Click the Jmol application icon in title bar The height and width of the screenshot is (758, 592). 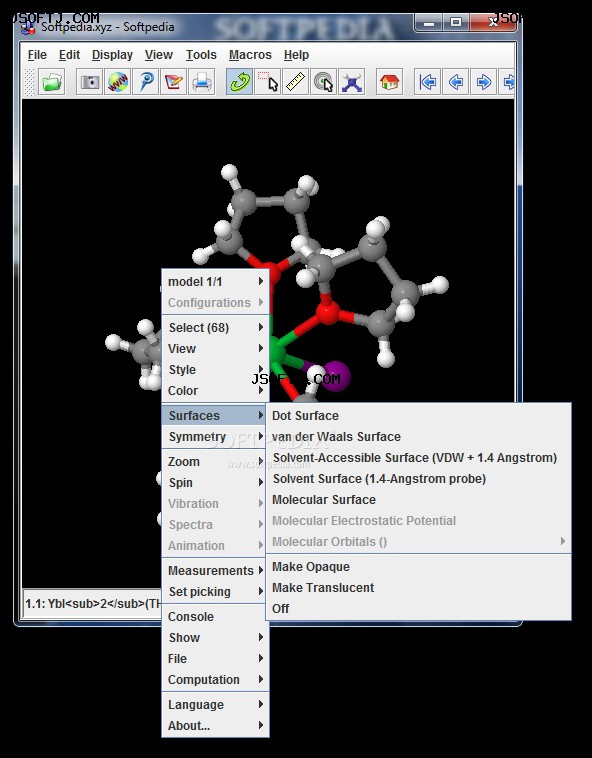click(x=28, y=27)
